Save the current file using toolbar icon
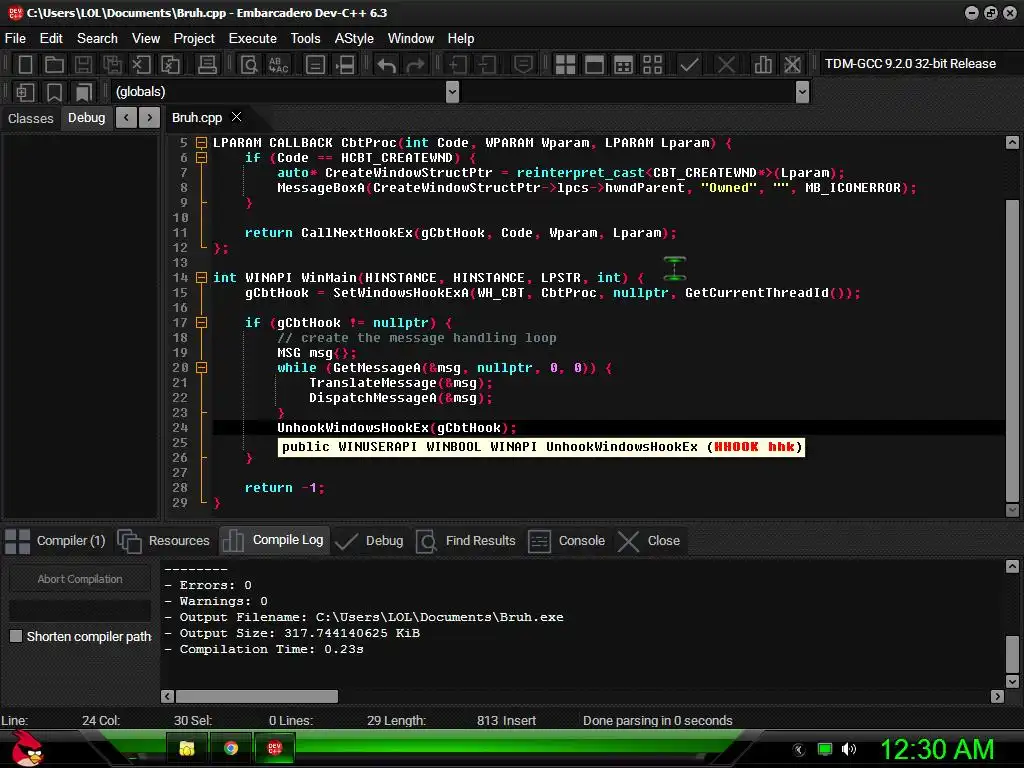Screen dimensions: 1024x768 coord(83,64)
